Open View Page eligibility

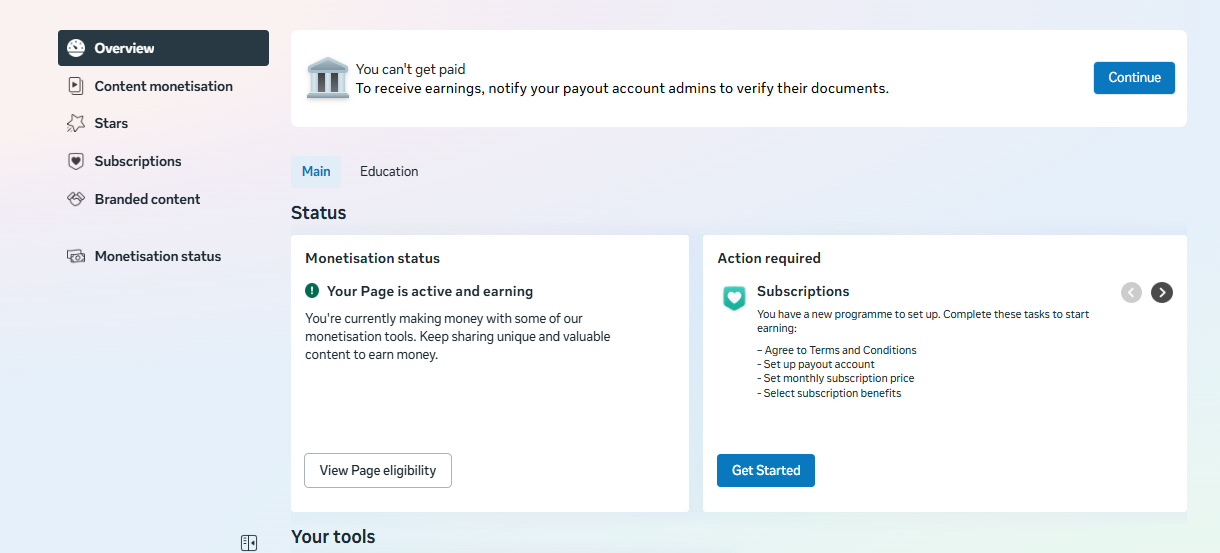[x=378, y=470]
